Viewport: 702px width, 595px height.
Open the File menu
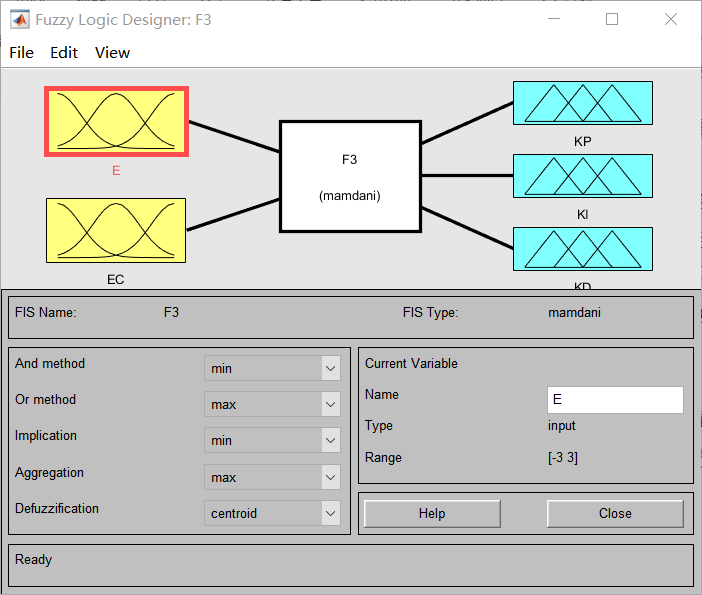tap(21, 53)
